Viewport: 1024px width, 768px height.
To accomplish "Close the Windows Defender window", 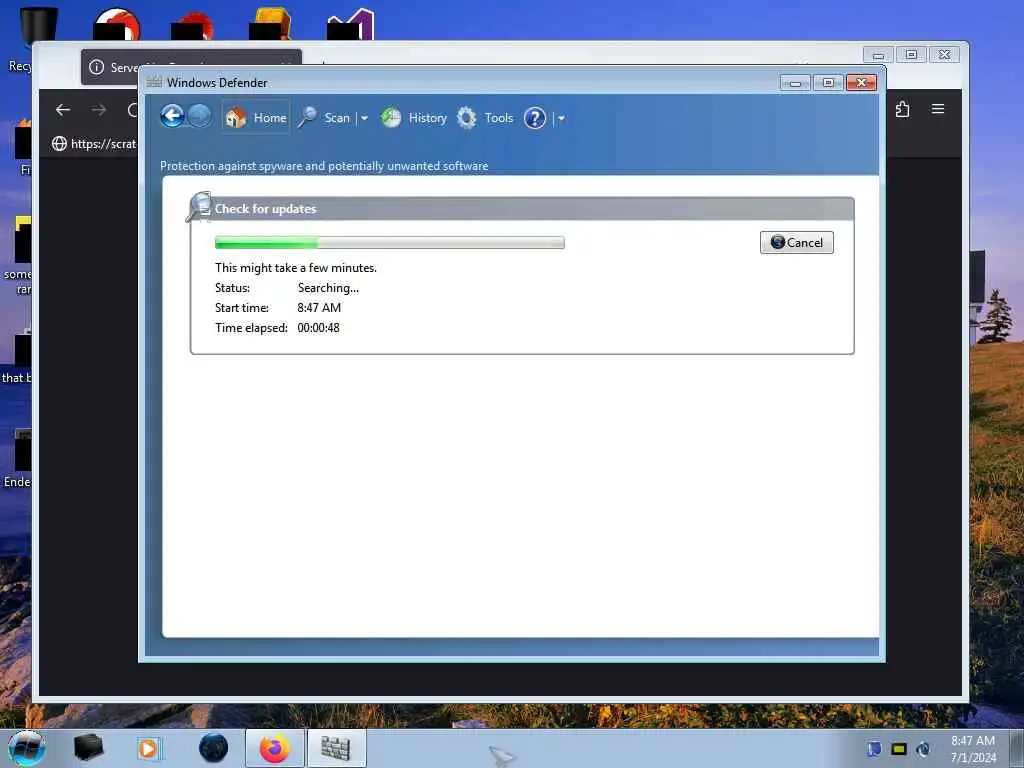I will pos(861,82).
